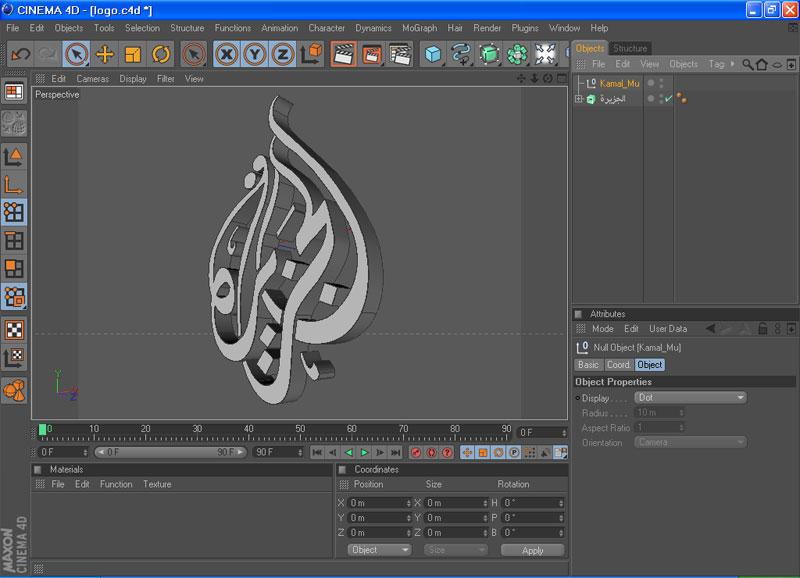Select the Use Texture Axis tool
800x578 pixels.
click(x=14, y=358)
